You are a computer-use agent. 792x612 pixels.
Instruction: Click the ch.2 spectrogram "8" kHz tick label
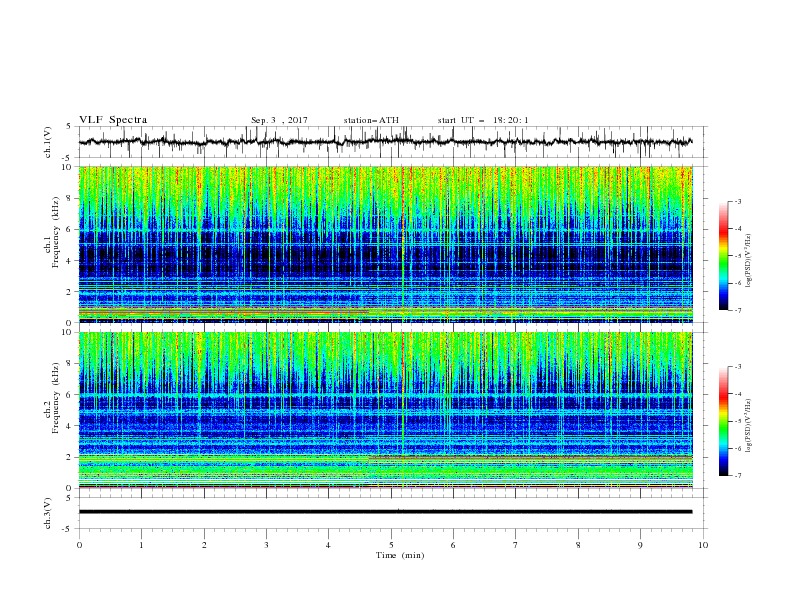click(70, 364)
